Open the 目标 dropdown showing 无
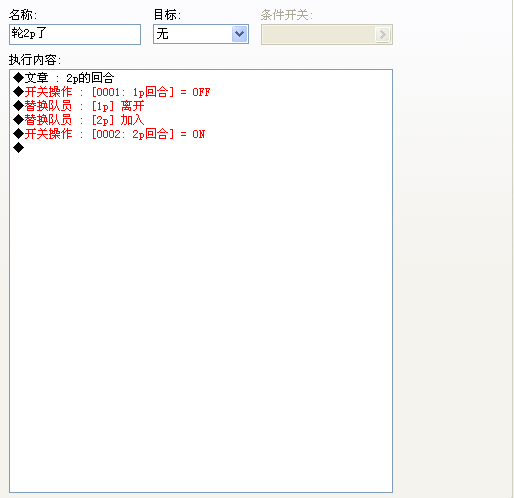Image resolution: width=514 pixels, height=498 pixels. coord(201,34)
